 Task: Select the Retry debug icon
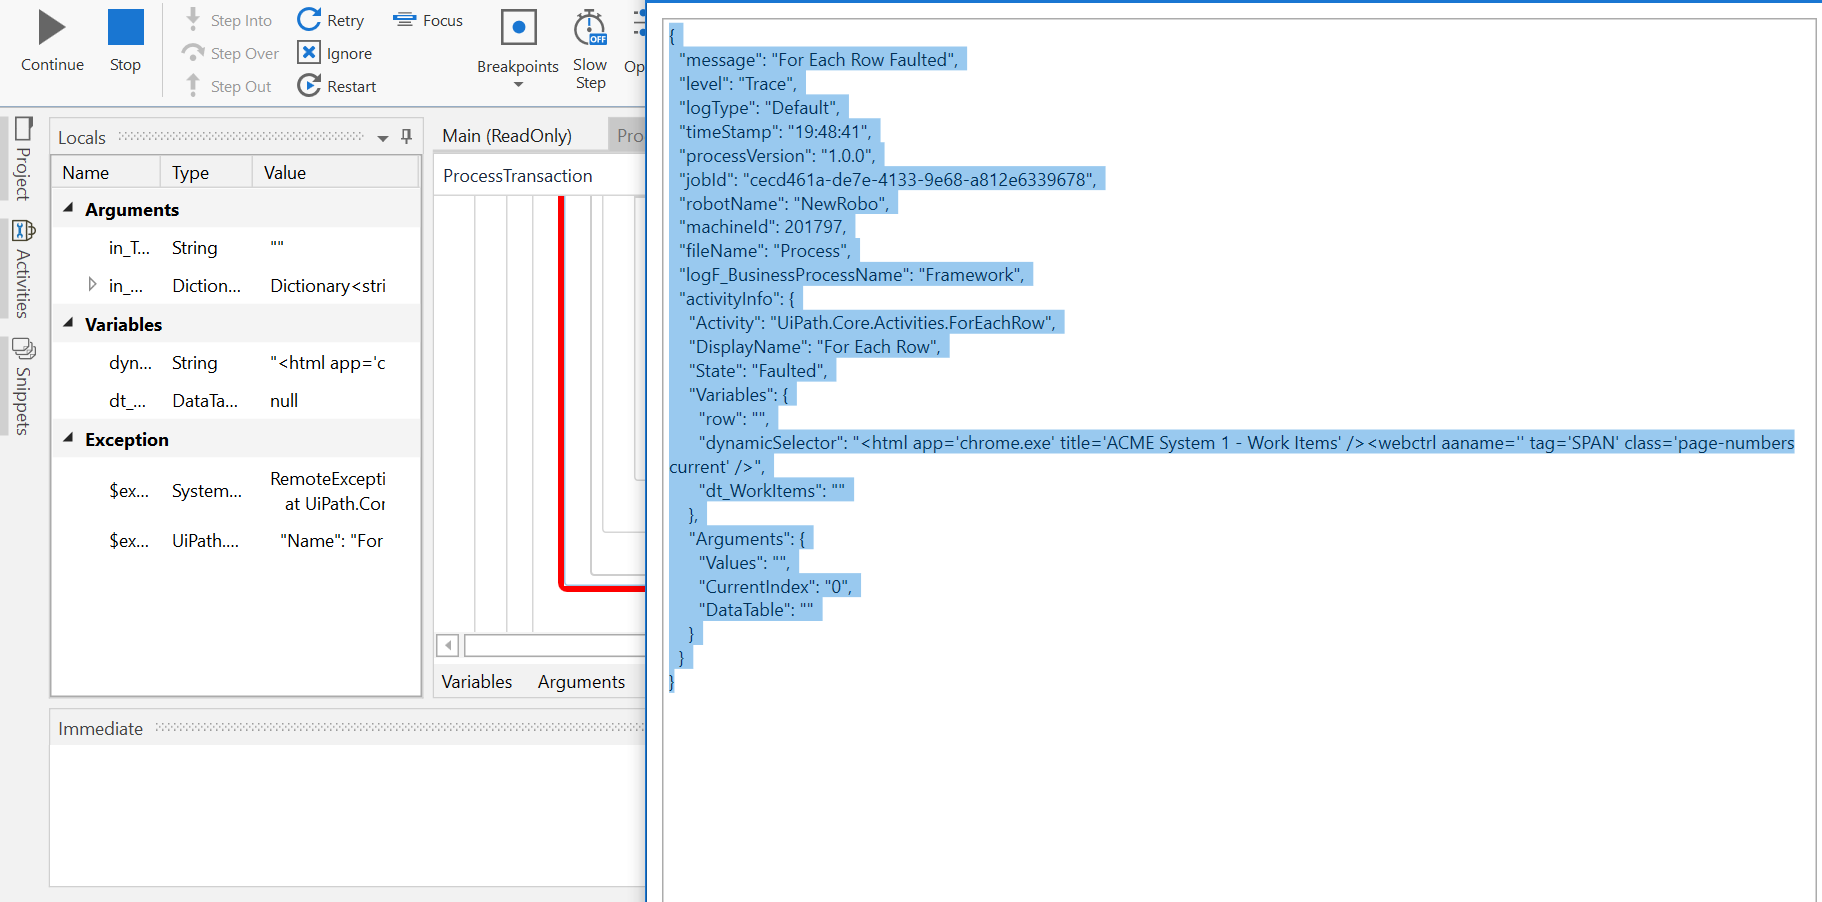point(306,18)
